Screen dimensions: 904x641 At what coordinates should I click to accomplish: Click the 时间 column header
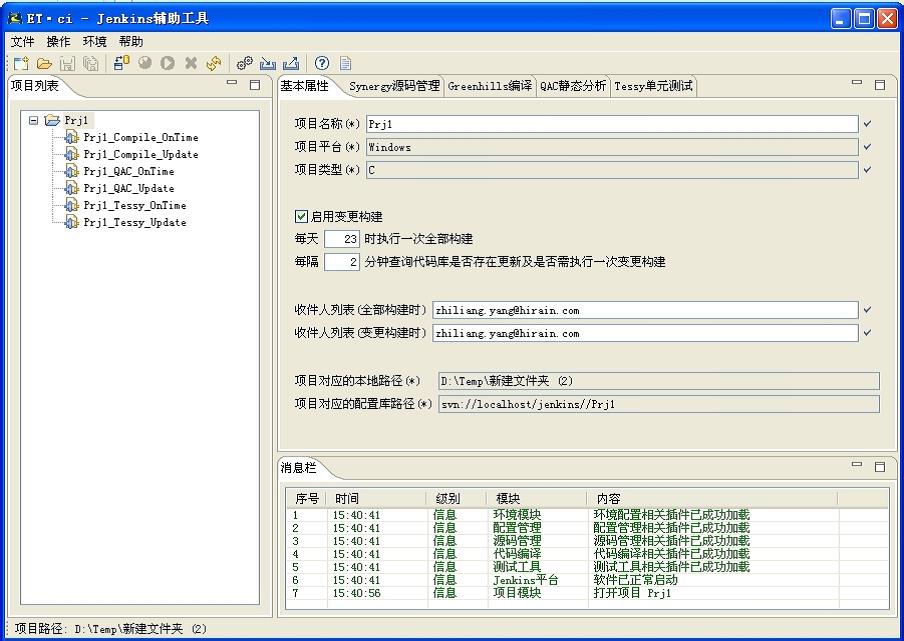point(377,499)
